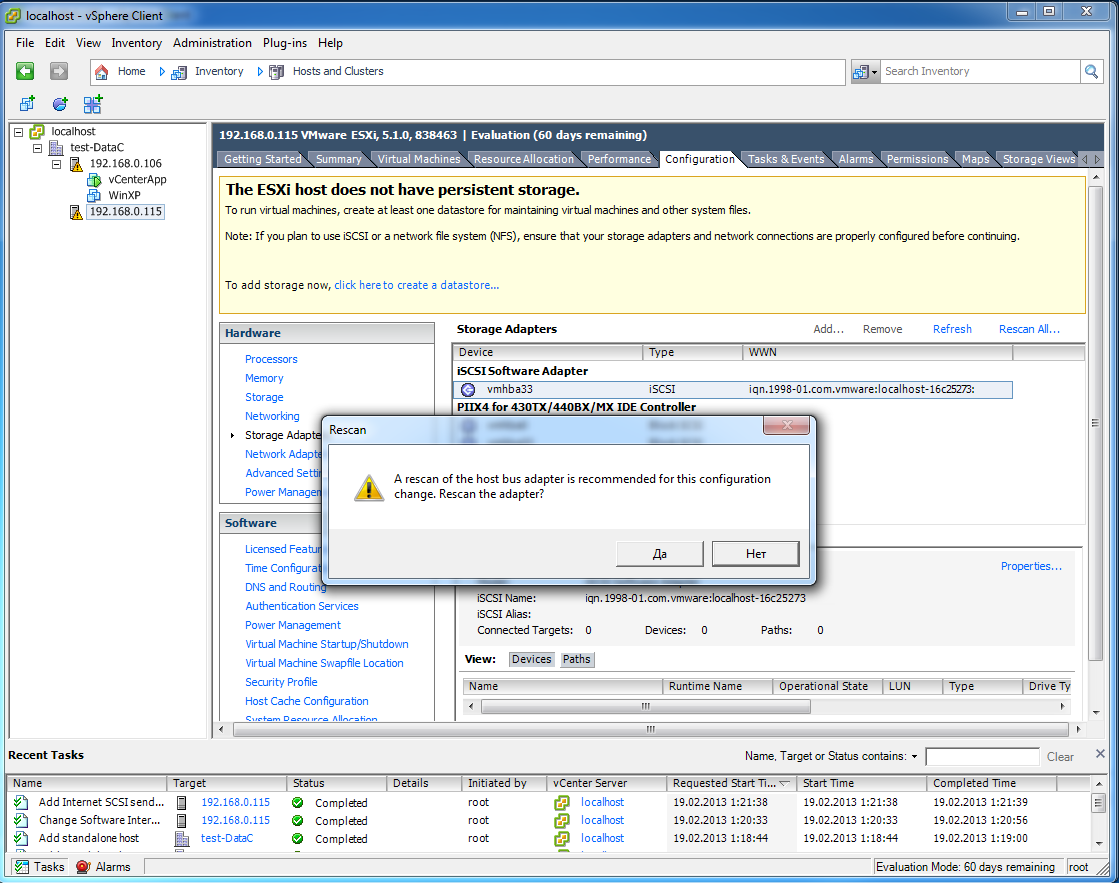The height and width of the screenshot is (883, 1119).
Task: Click the New Virtual Machine toolbar icon
Action: tap(27, 104)
